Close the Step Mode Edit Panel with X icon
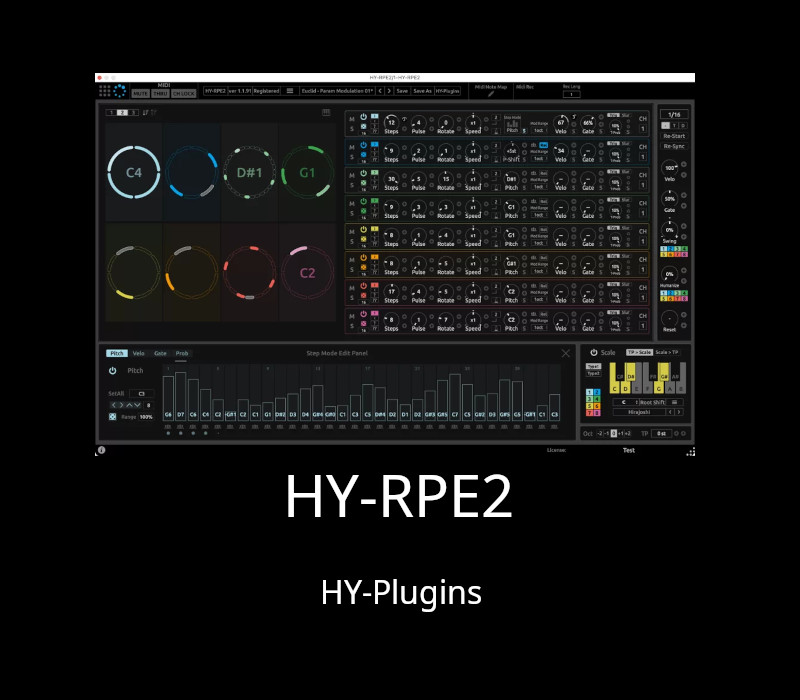The width and height of the screenshot is (800, 700). [x=566, y=353]
